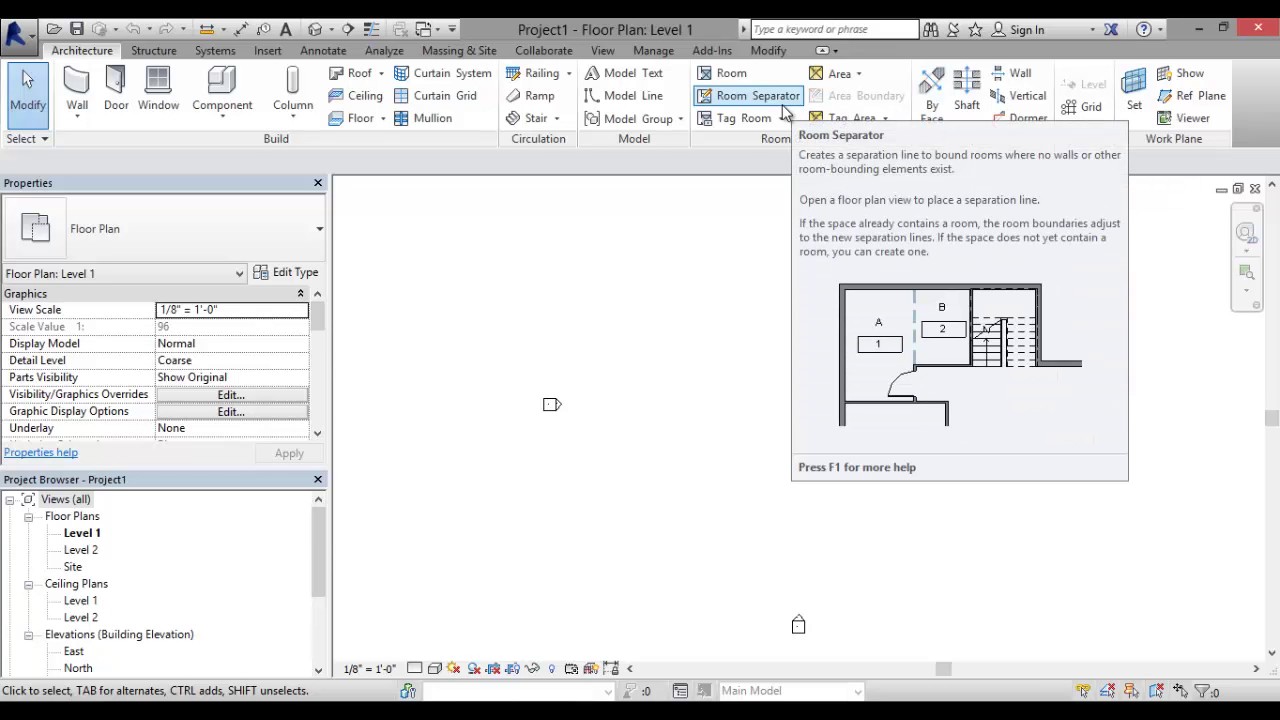Click the Set work plane tool

(1134, 90)
